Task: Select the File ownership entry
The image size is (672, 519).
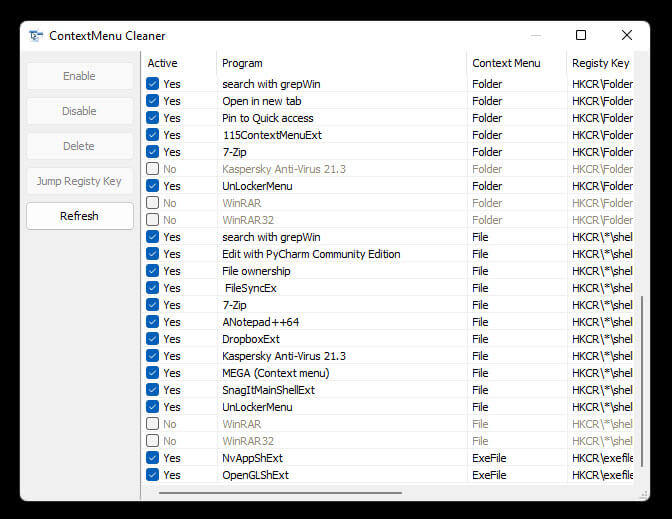Action: 256,271
